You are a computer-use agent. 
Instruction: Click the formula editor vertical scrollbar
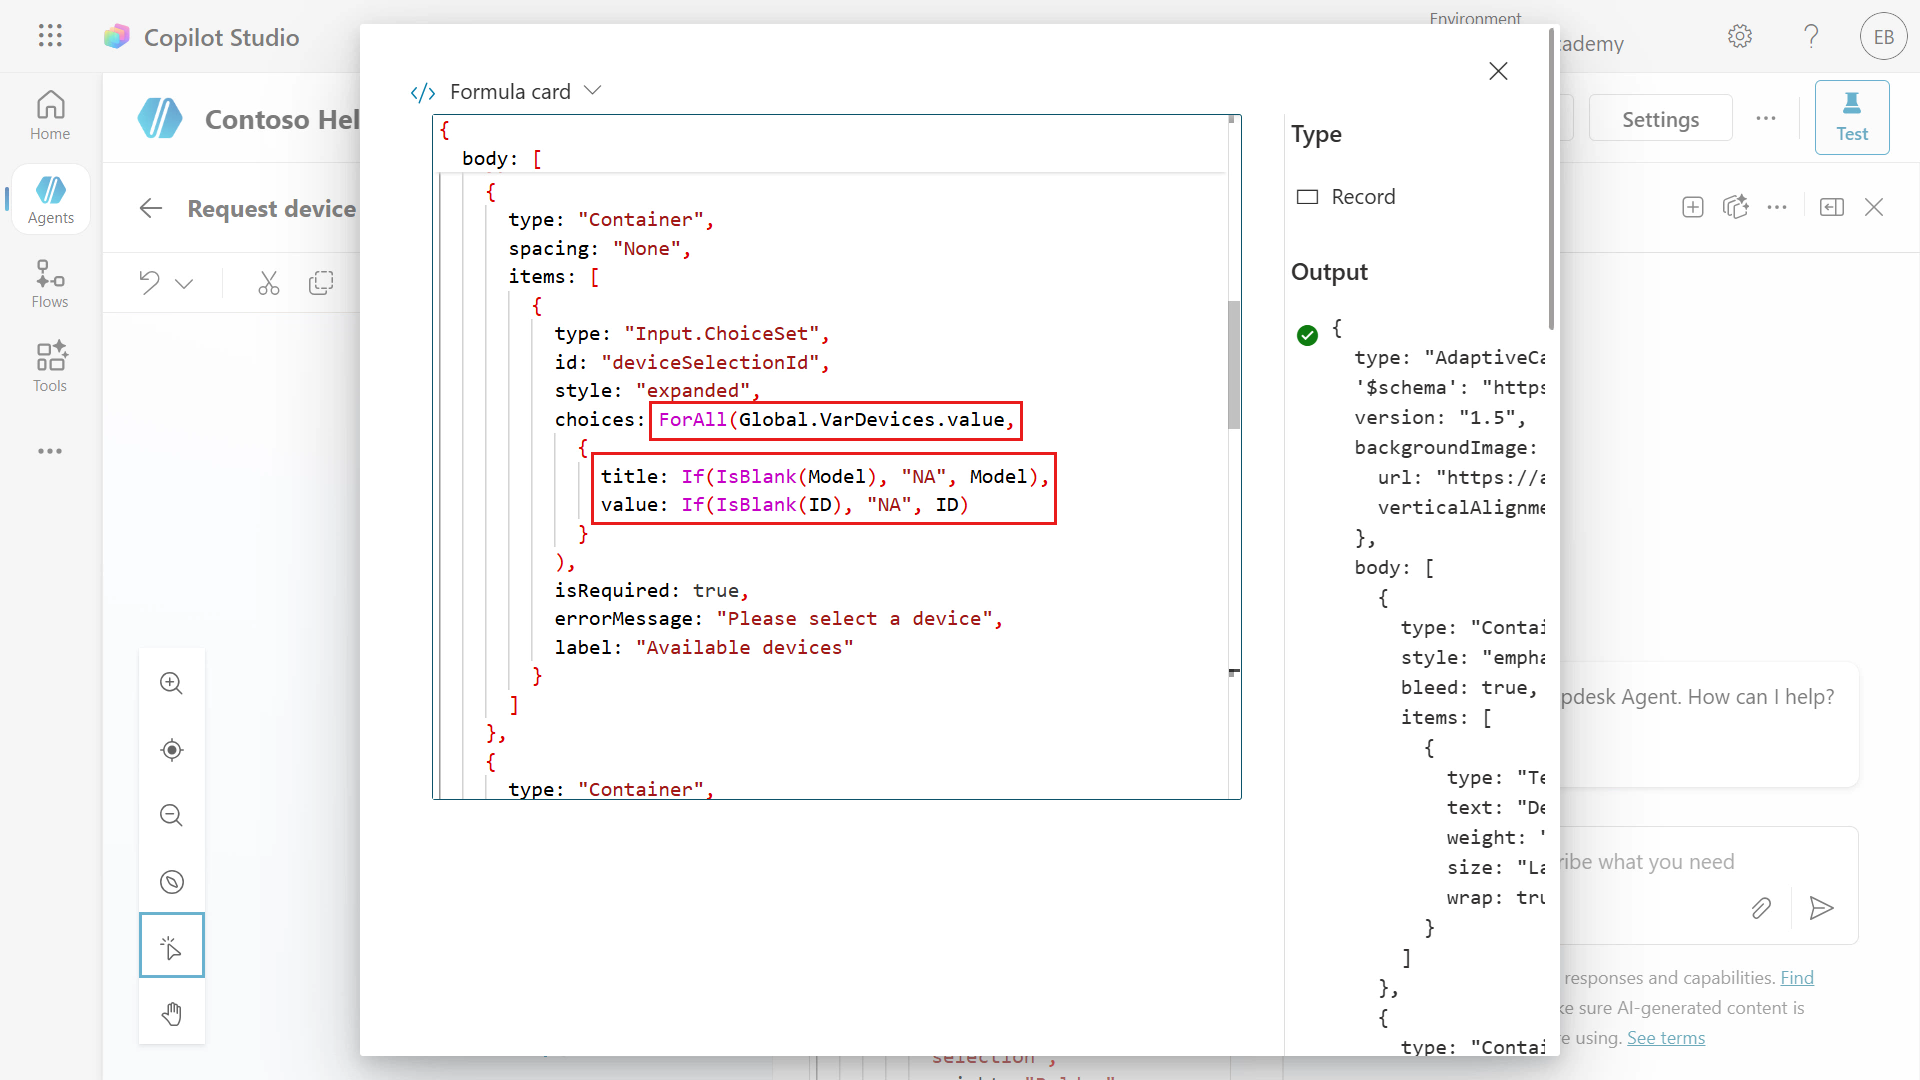[1234, 365]
